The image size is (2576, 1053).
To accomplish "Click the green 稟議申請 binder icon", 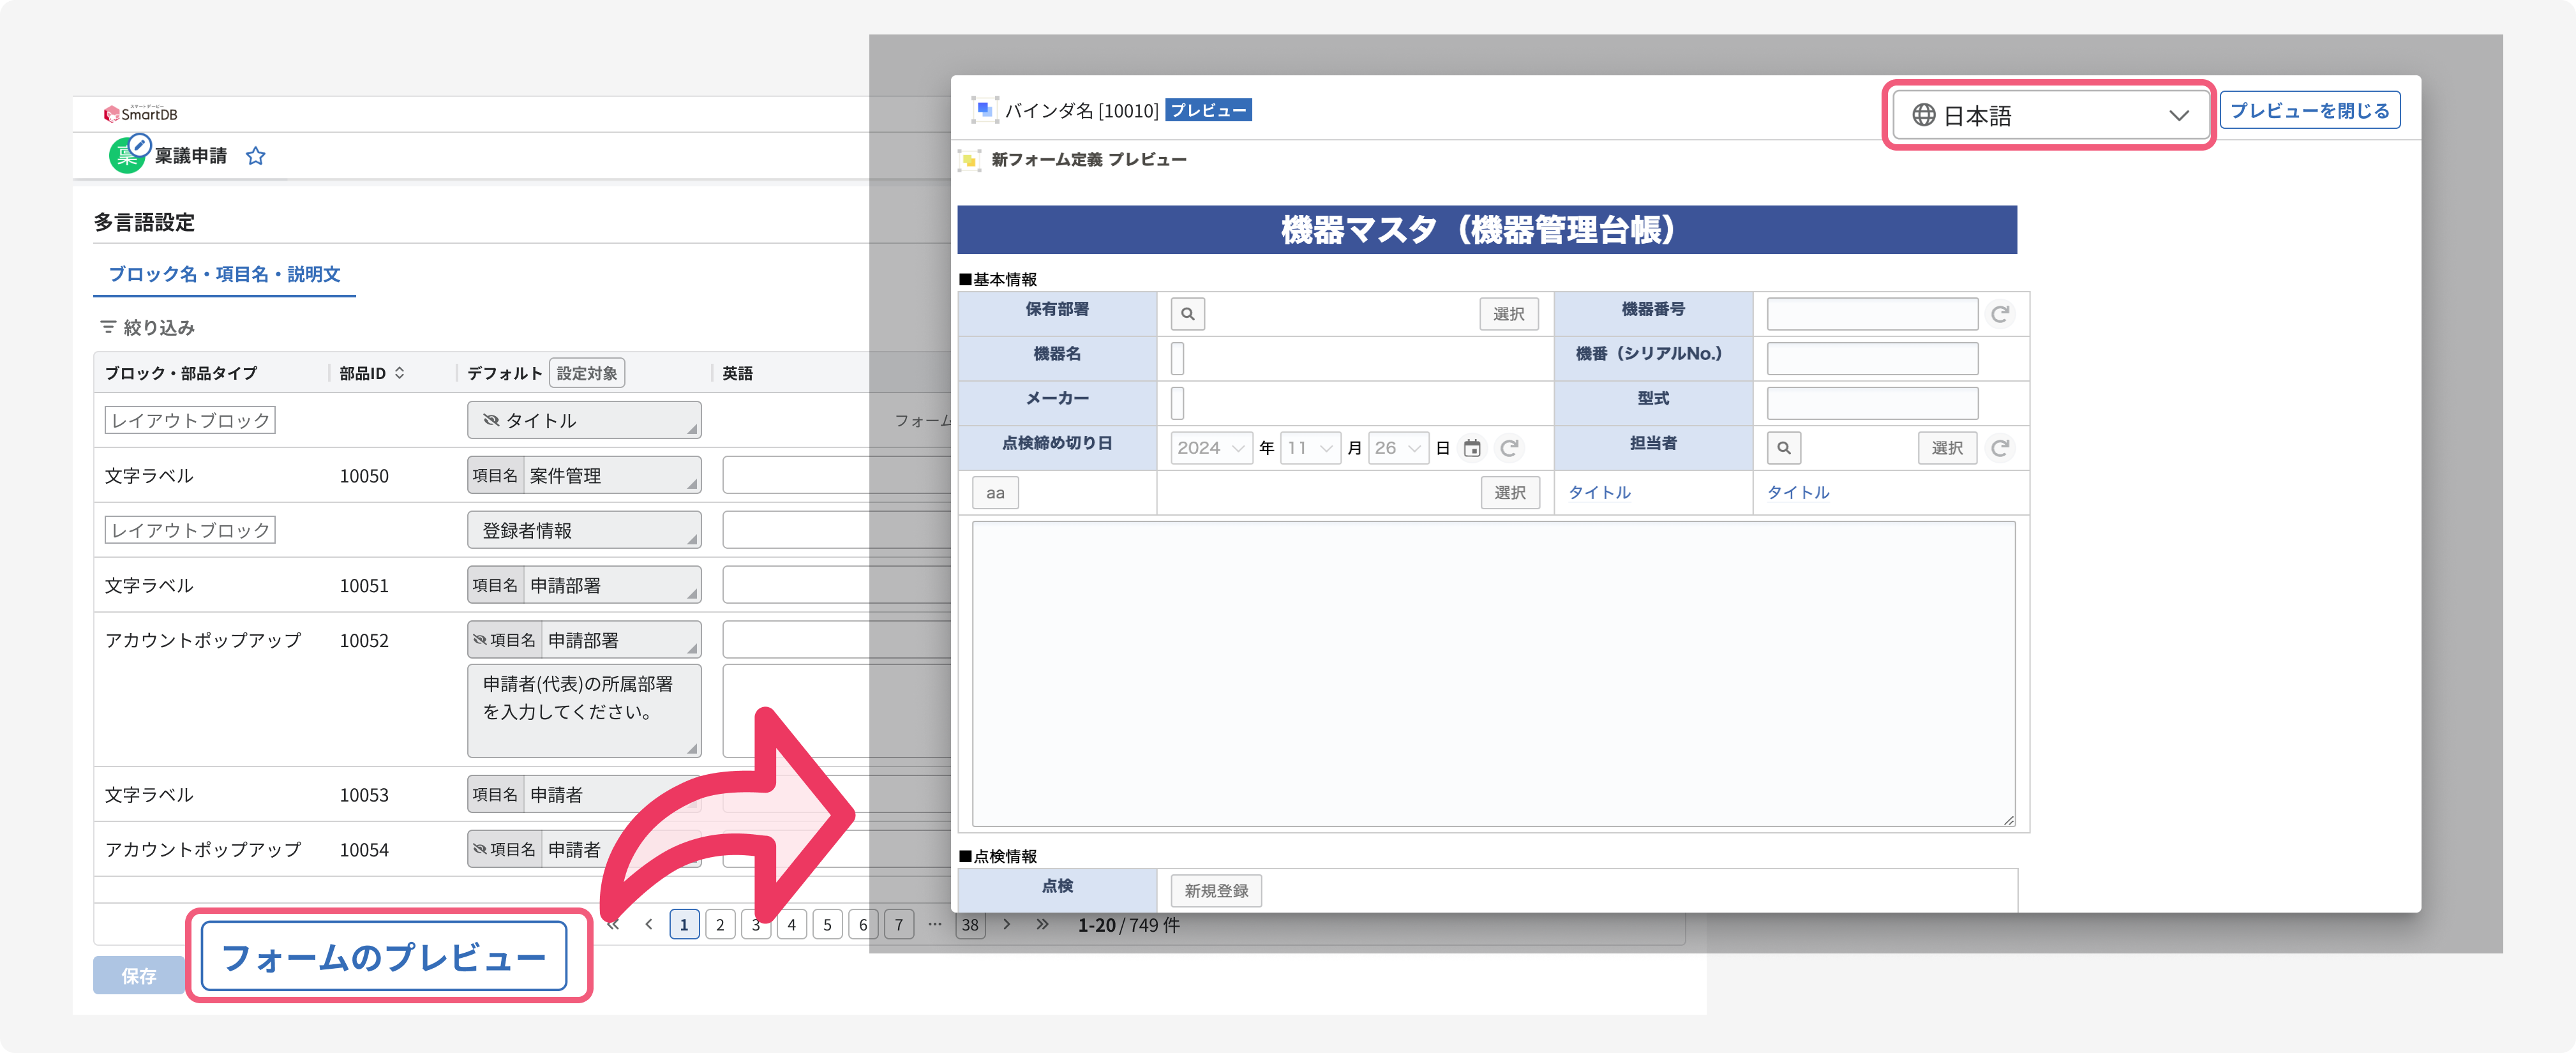I will pyautogui.click(x=127, y=155).
